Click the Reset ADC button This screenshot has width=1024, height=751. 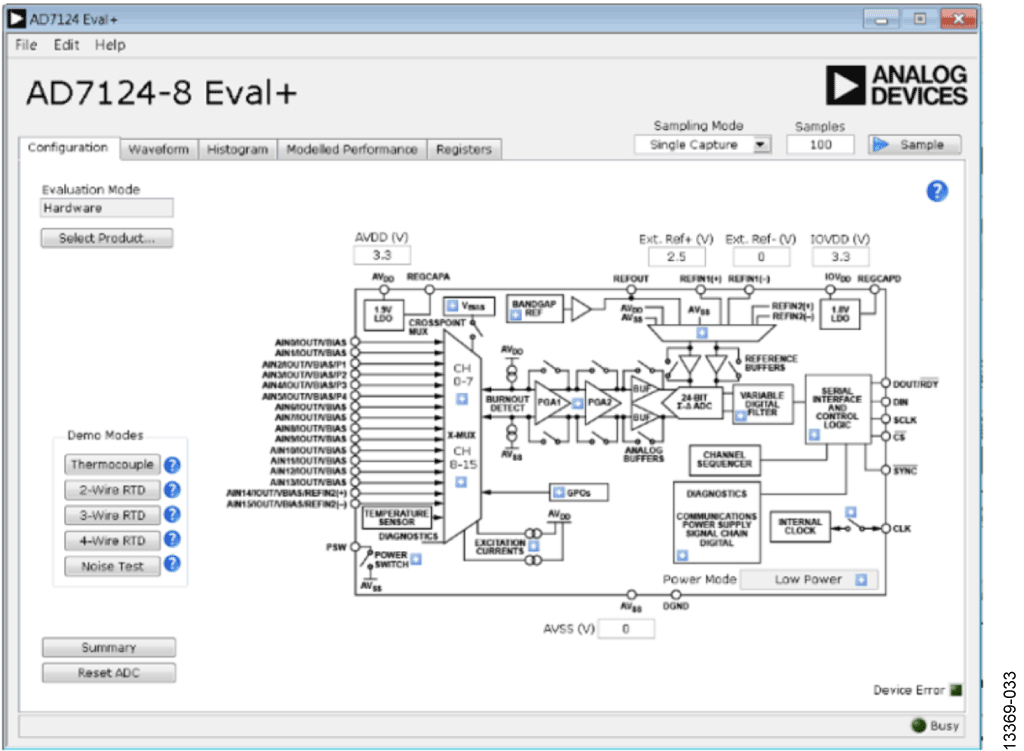pyautogui.click(x=109, y=673)
